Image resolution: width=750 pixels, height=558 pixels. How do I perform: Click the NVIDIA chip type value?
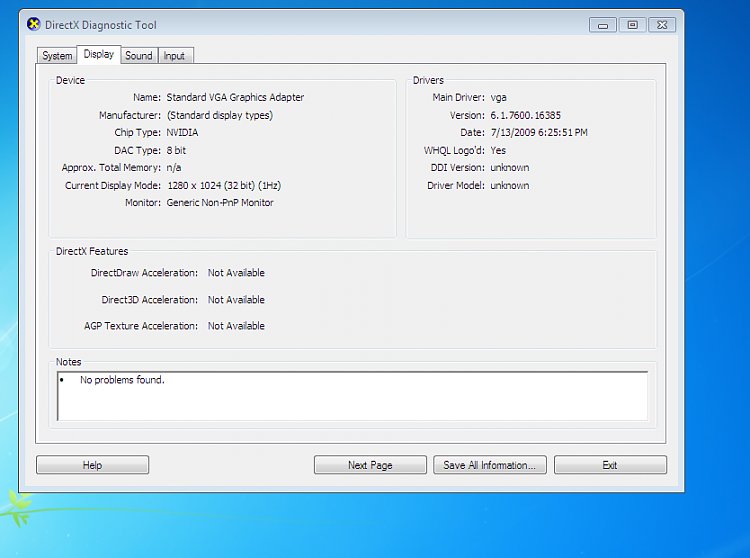coord(182,132)
